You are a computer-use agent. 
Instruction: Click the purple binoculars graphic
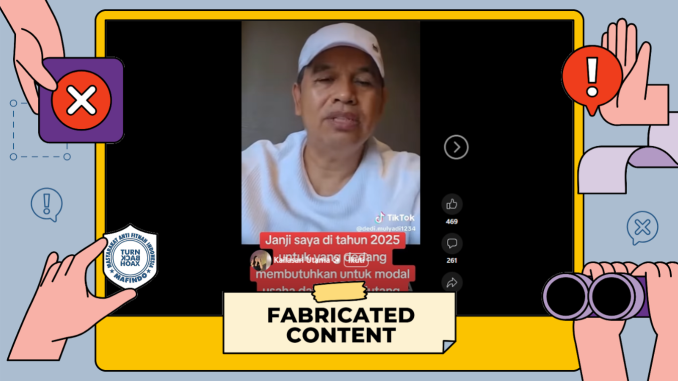click(595, 297)
